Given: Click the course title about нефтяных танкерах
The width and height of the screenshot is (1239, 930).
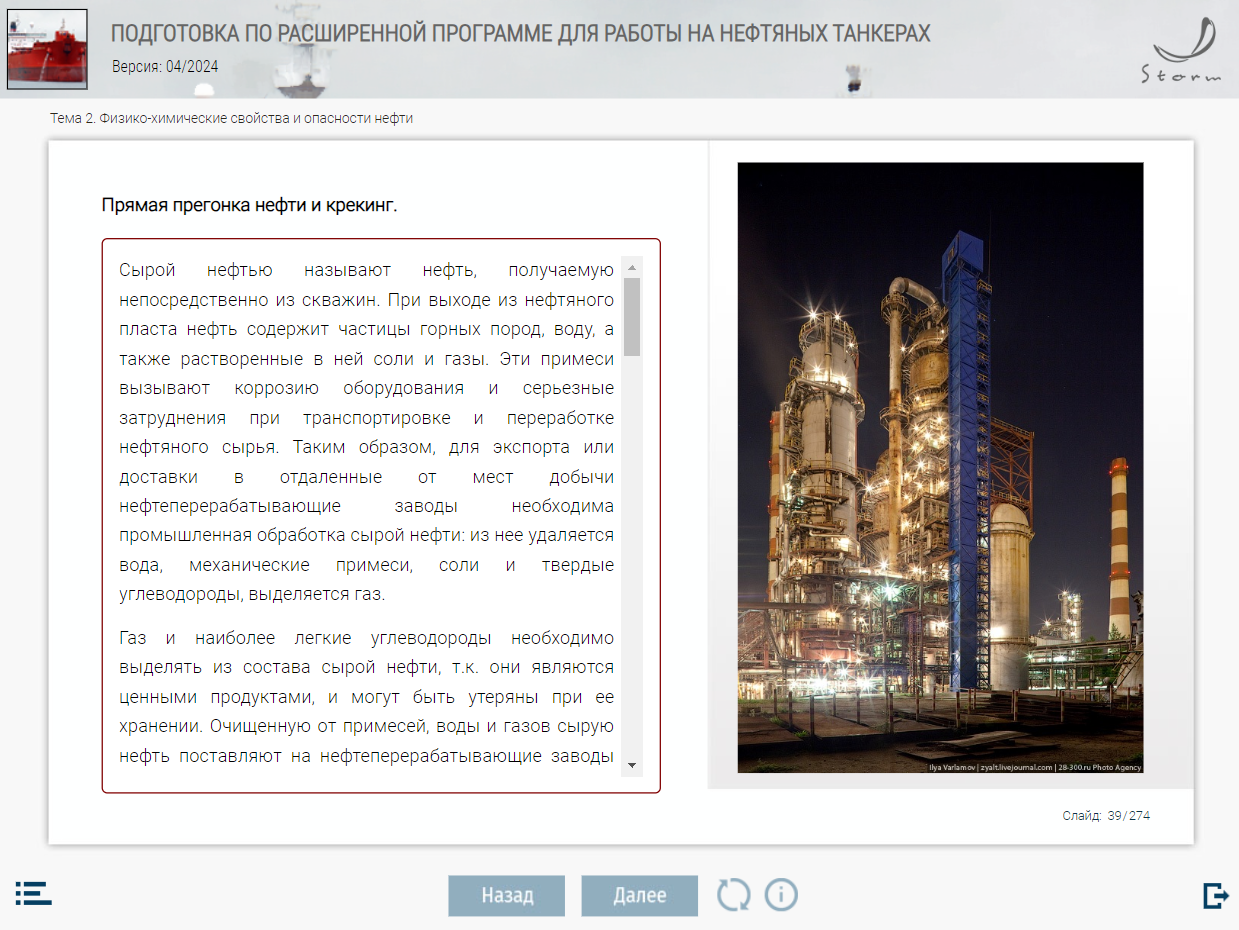Looking at the screenshot, I should tap(520, 35).
